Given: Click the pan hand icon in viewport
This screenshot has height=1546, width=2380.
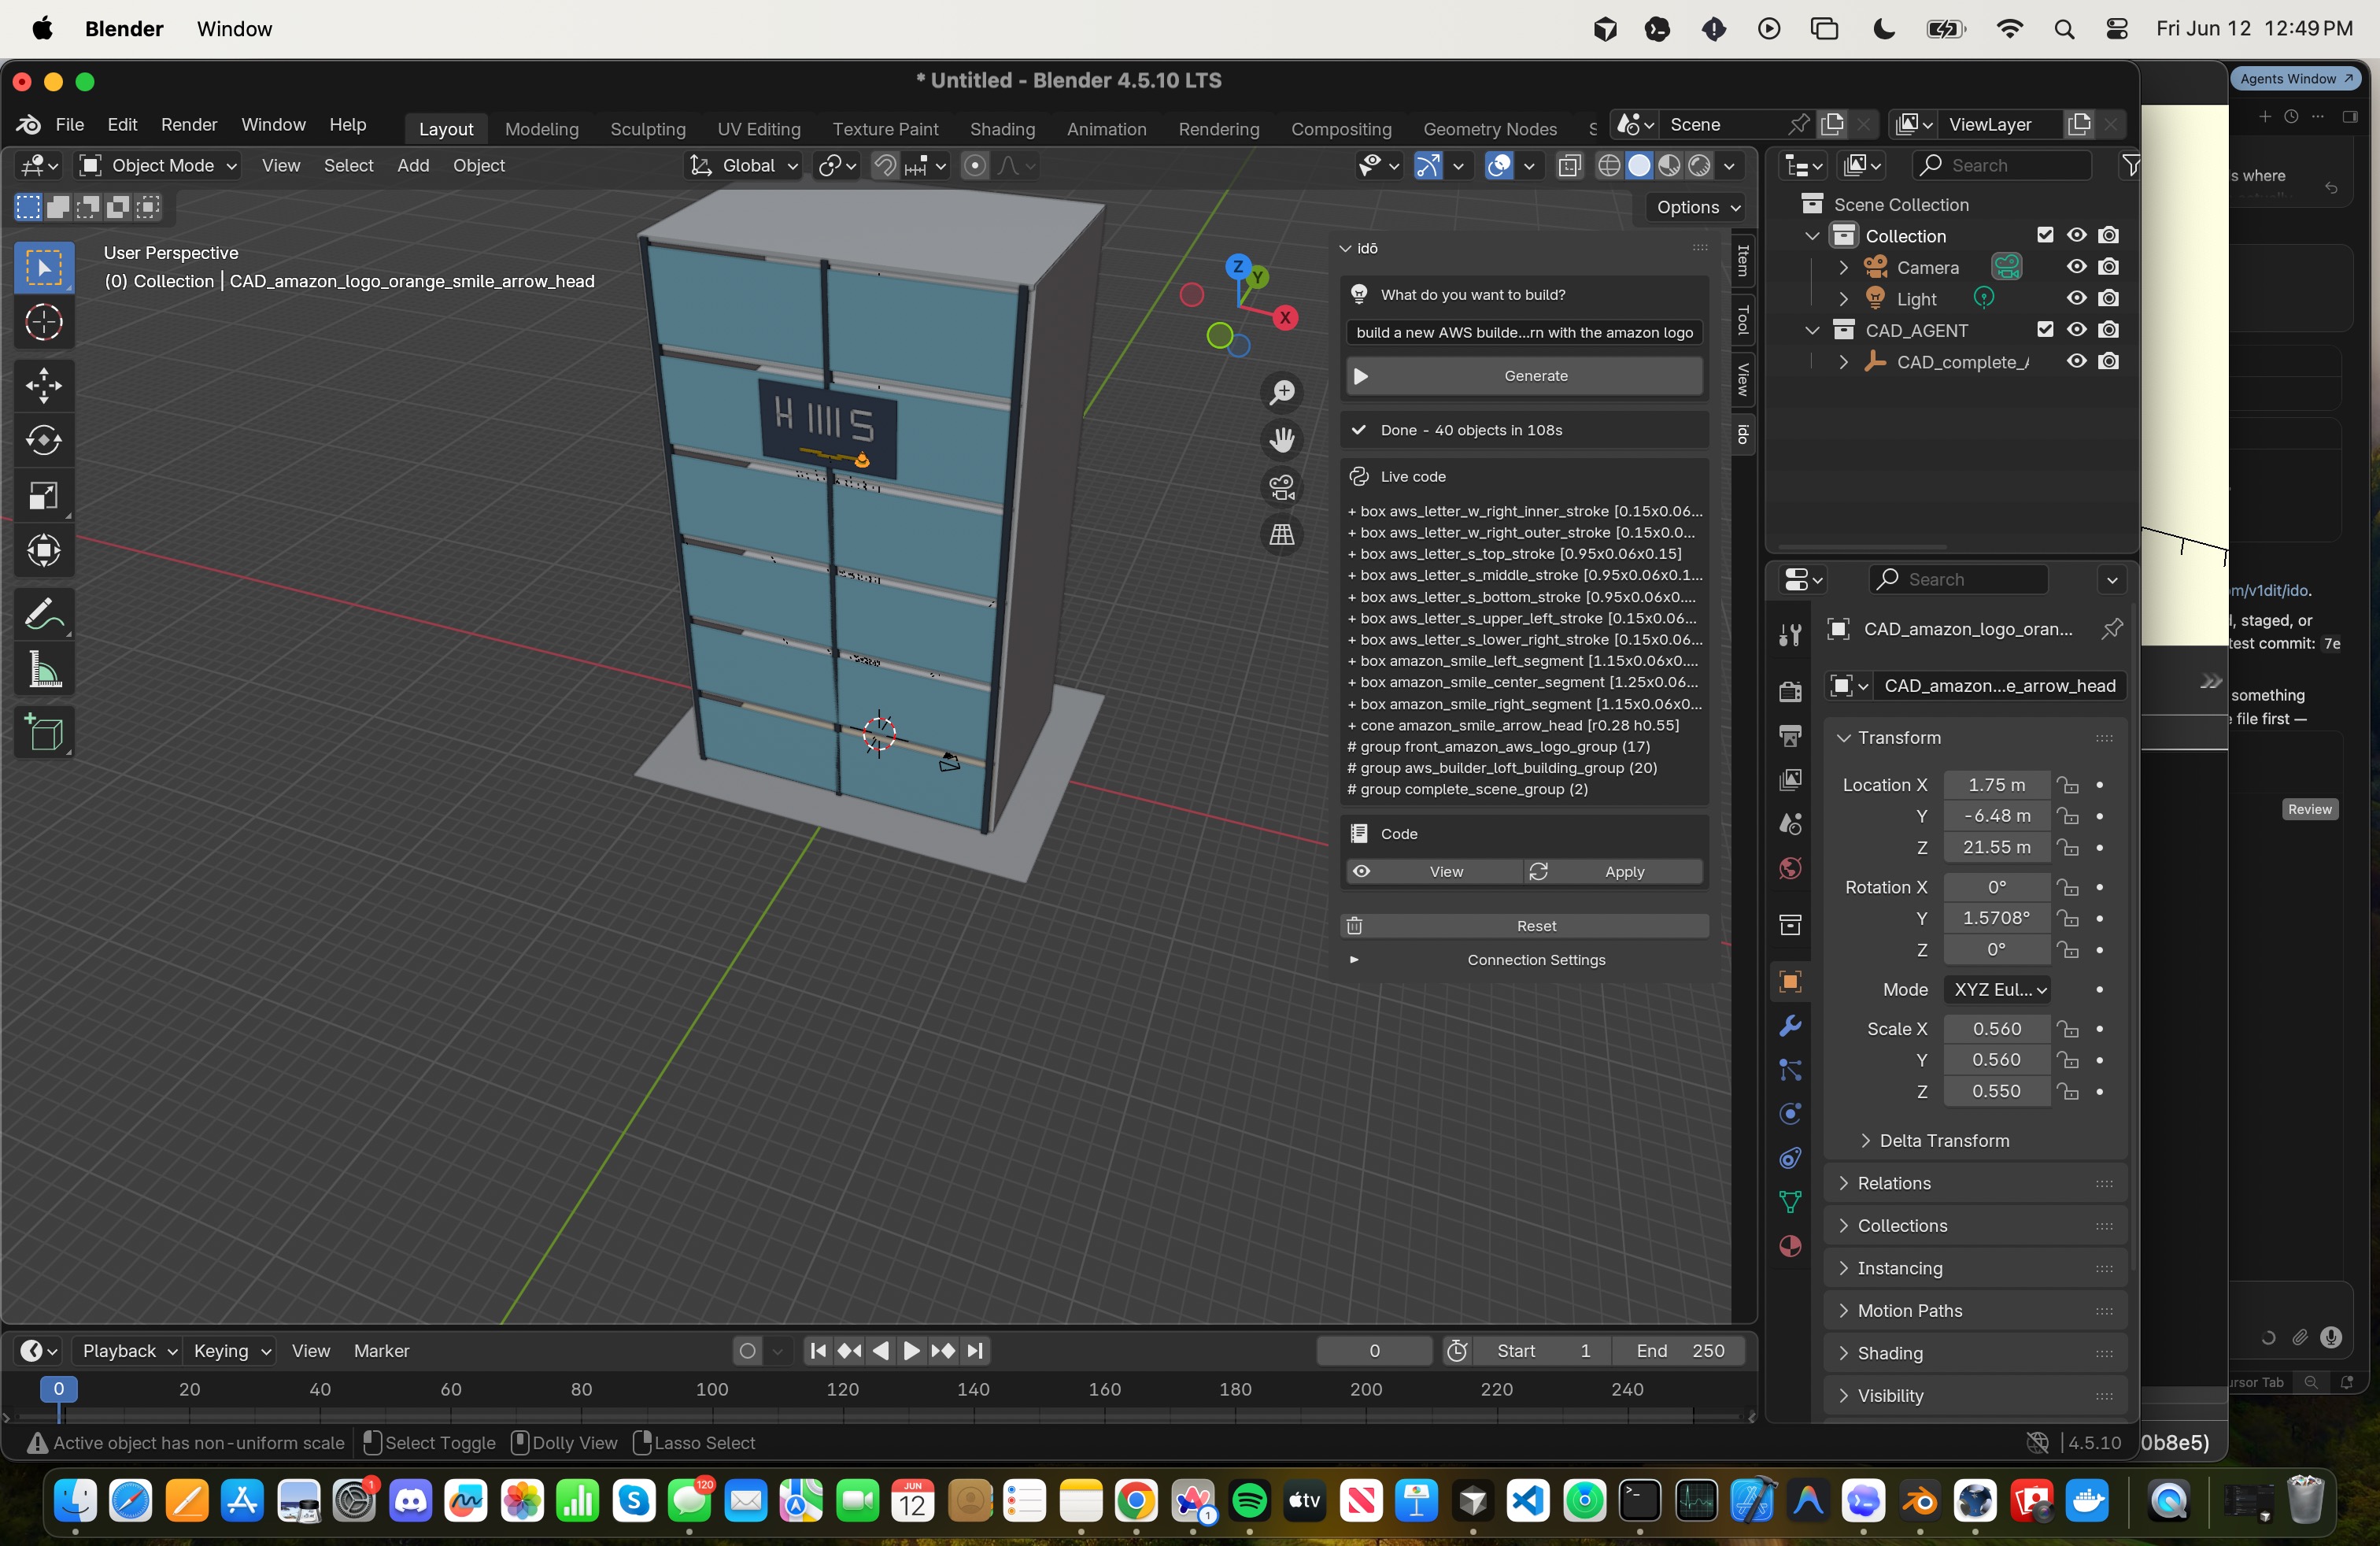Looking at the screenshot, I should 1282,440.
